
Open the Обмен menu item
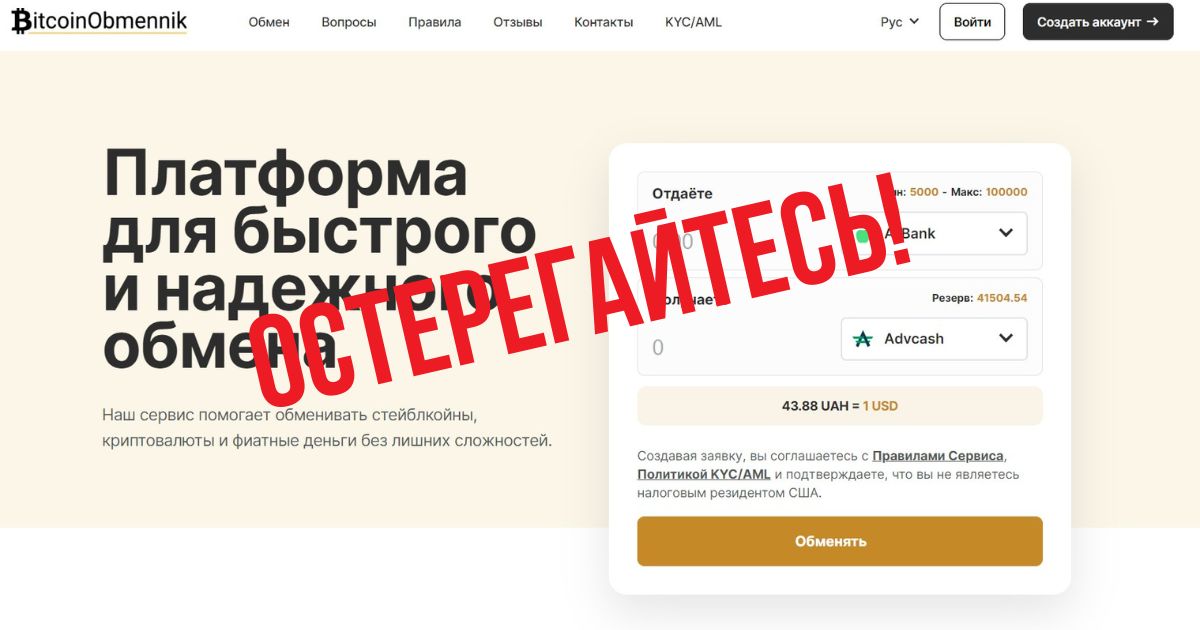click(269, 22)
